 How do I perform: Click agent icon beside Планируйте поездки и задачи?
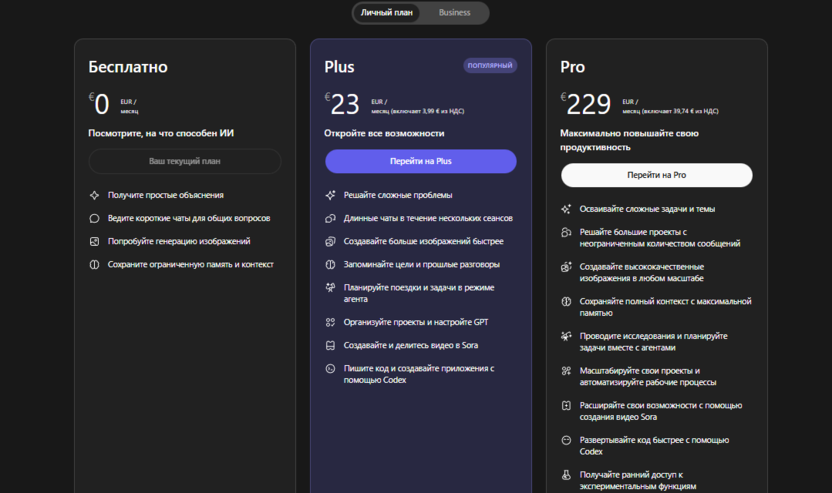pyautogui.click(x=330, y=287)
